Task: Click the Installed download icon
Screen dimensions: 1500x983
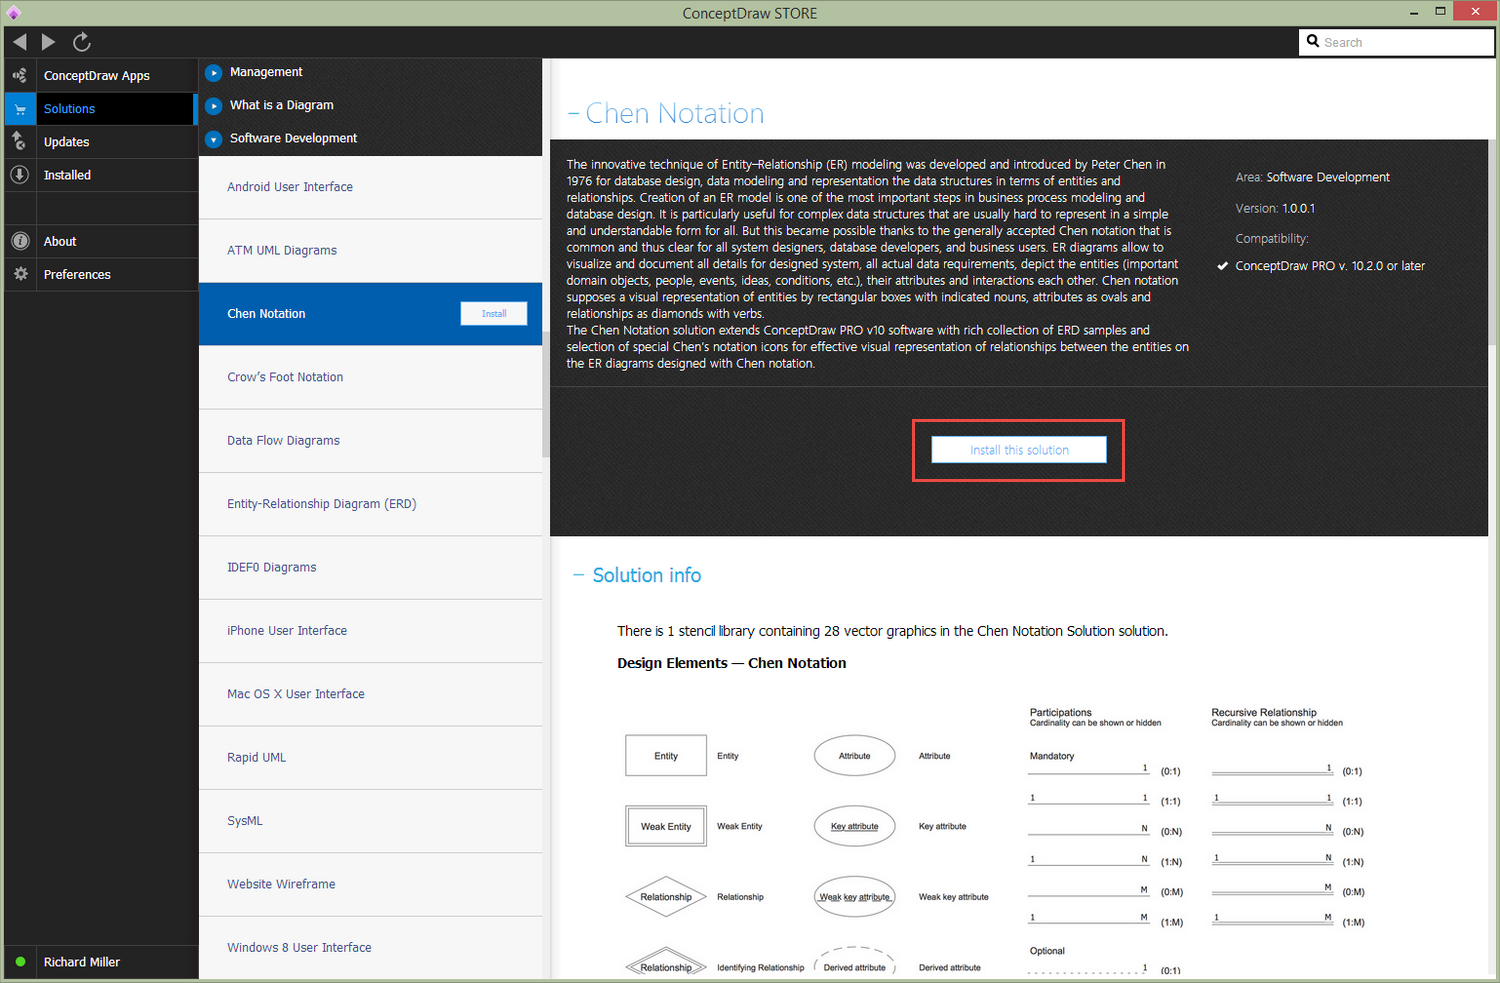Action: point(20,175)
